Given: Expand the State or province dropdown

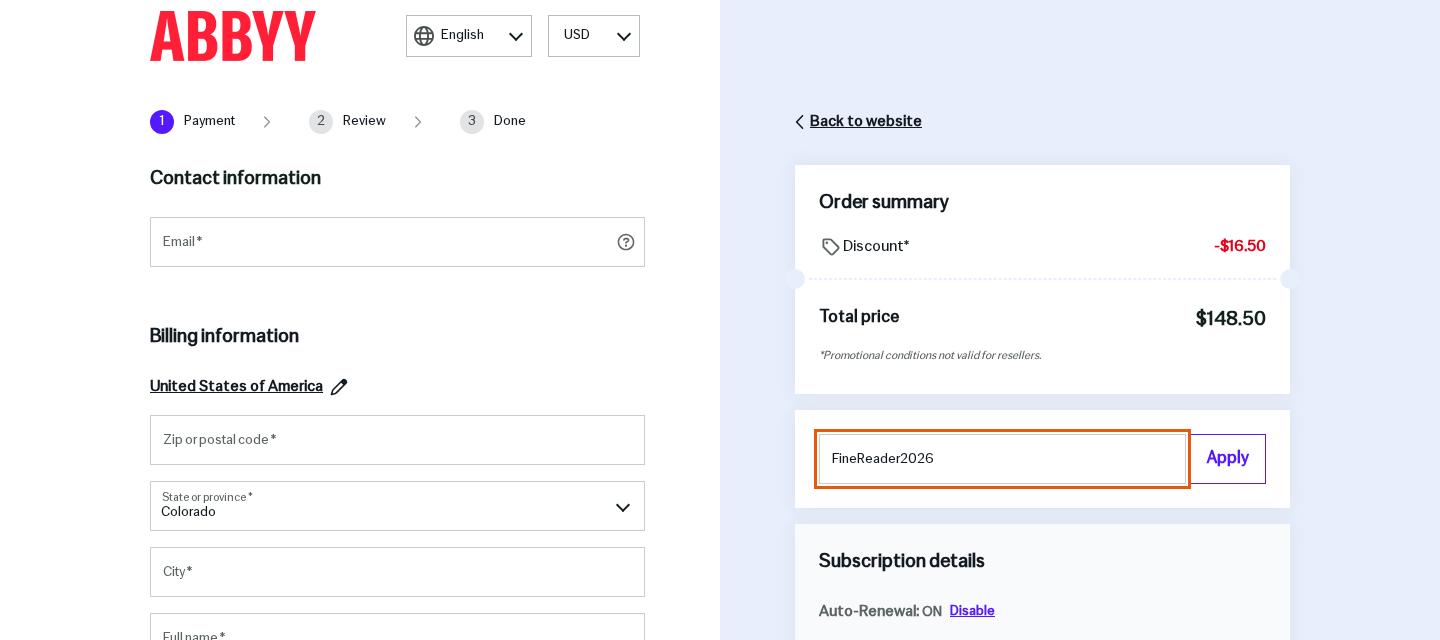Looking at the screenshot, I should [397, 506].
